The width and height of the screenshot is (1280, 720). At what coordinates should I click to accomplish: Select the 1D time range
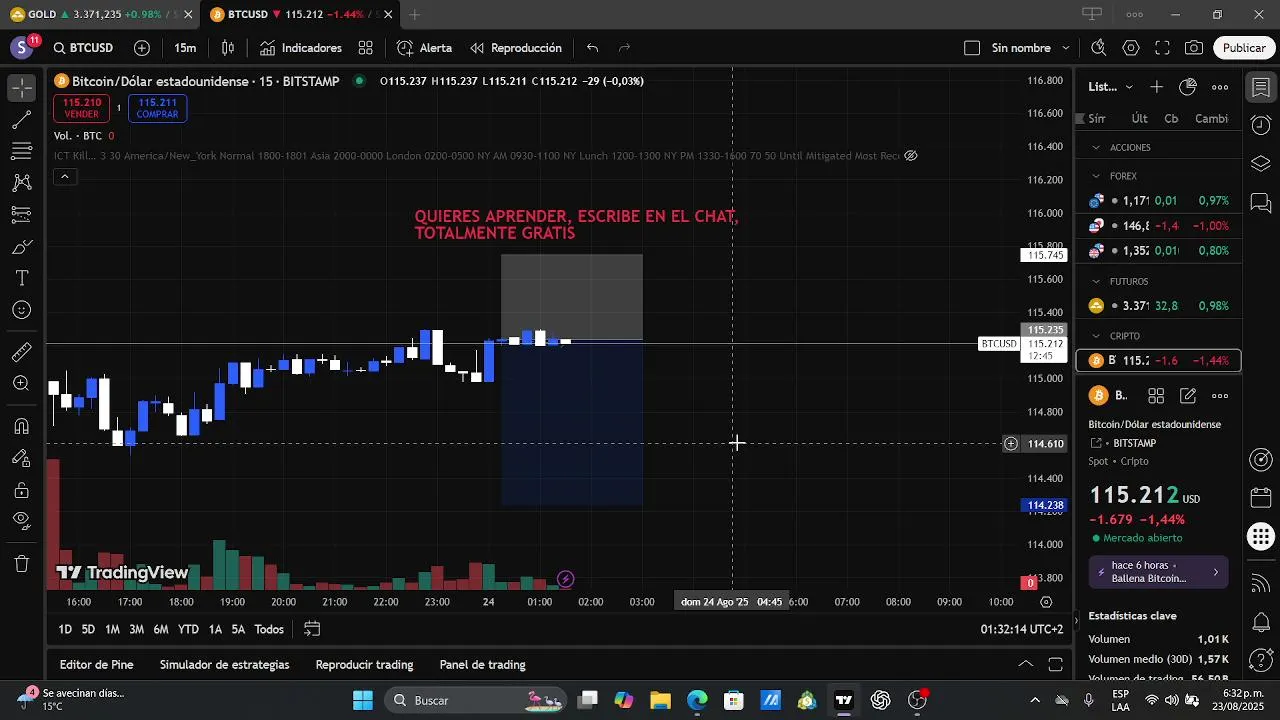(x=65, y=629)
